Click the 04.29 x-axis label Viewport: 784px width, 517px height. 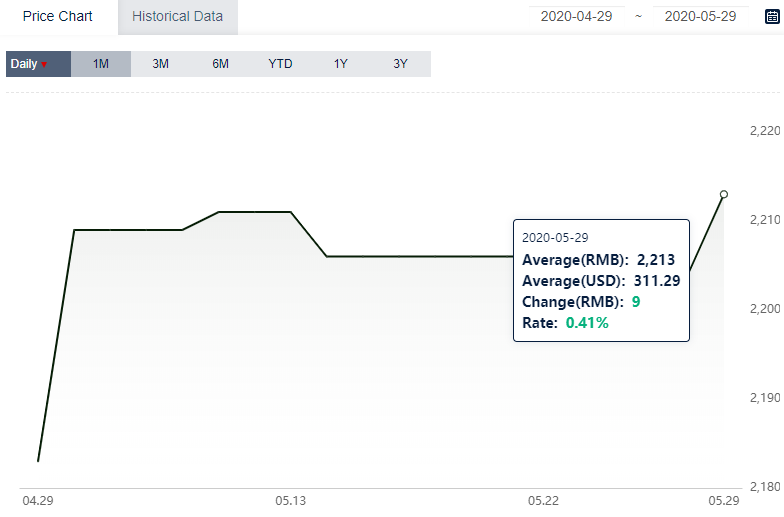(x=38, y=501)
